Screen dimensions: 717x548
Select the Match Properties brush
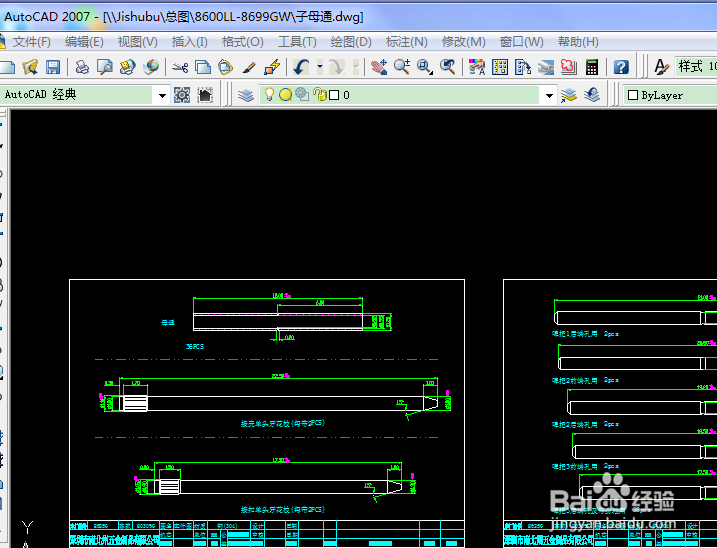[249, 67]
